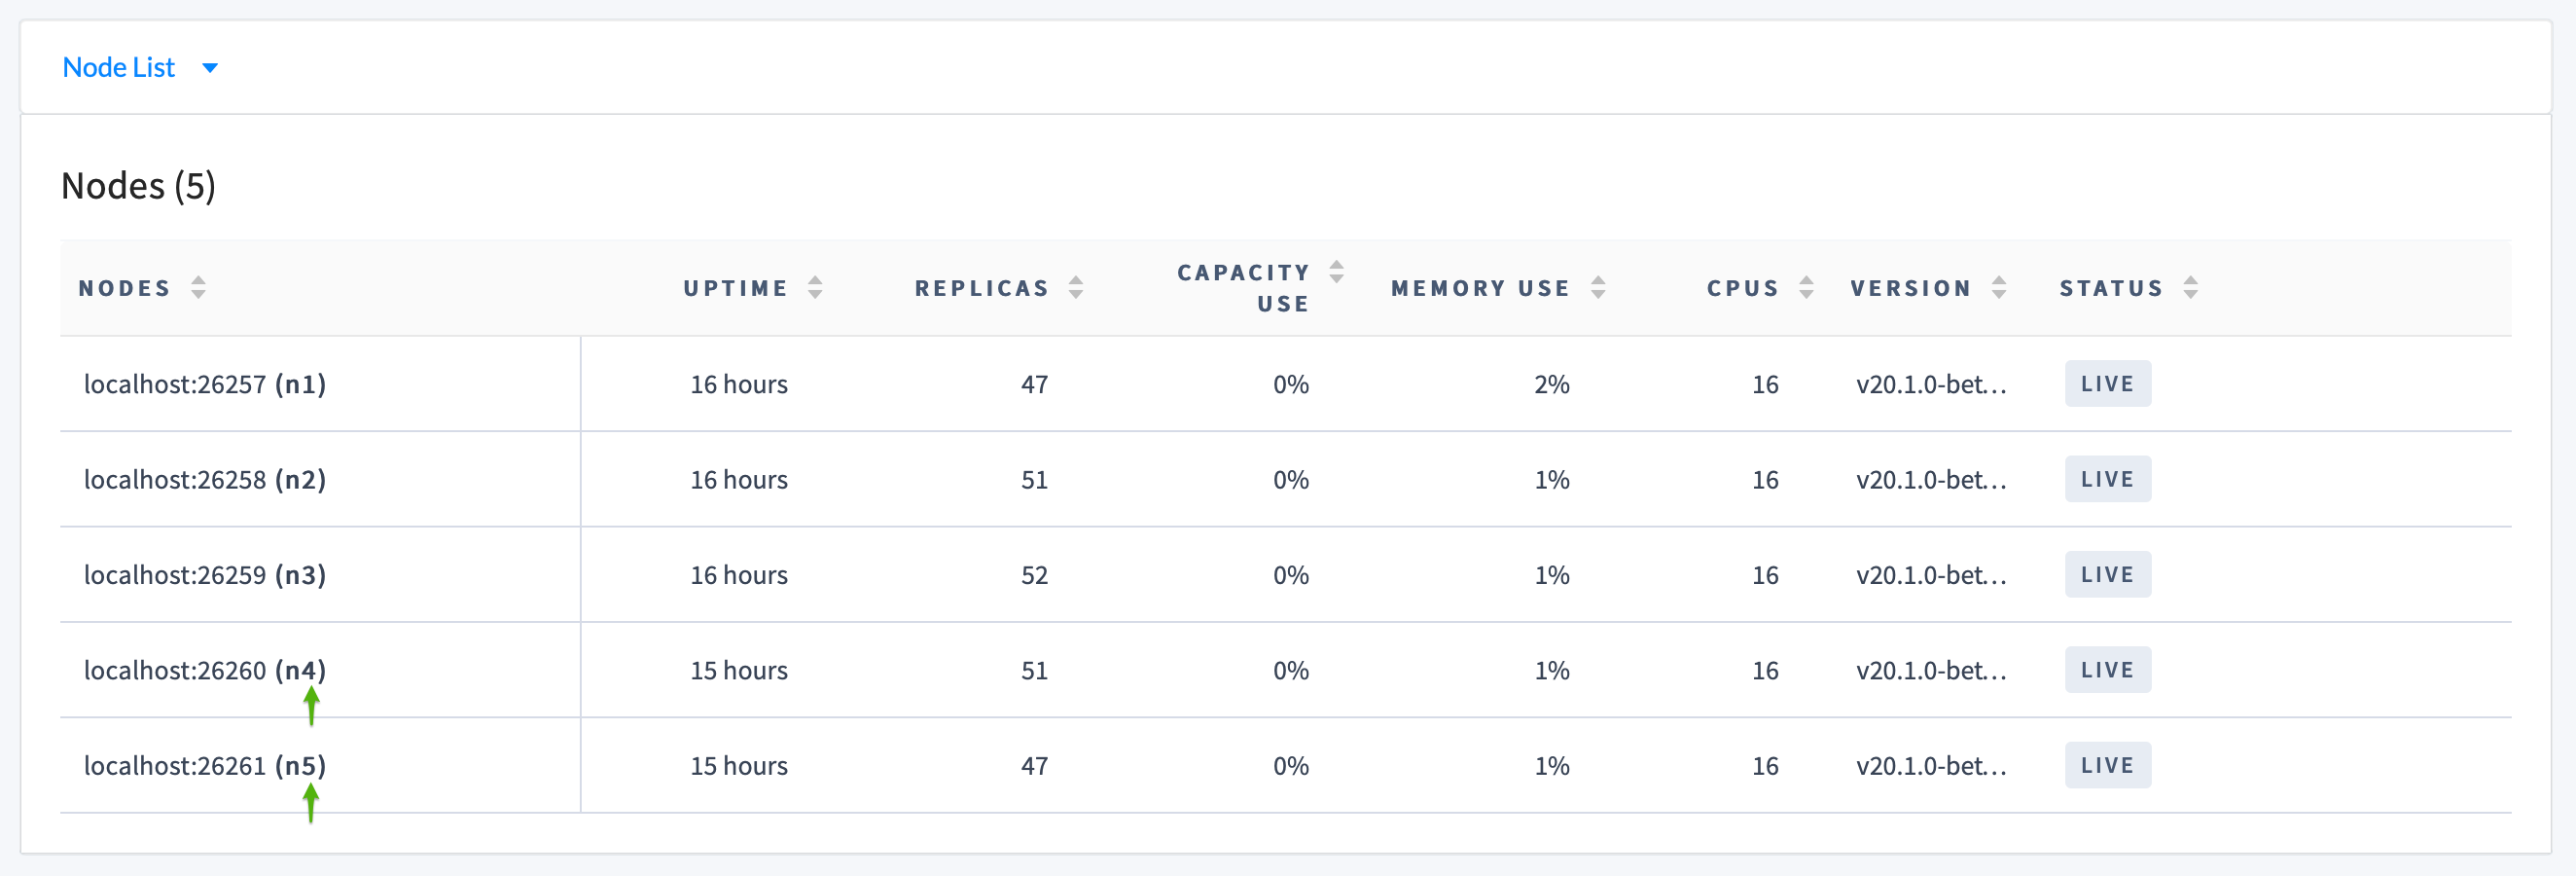Open node localhost:26257 (n1)
The image size is (2576, 876).
tap(205, 384)
